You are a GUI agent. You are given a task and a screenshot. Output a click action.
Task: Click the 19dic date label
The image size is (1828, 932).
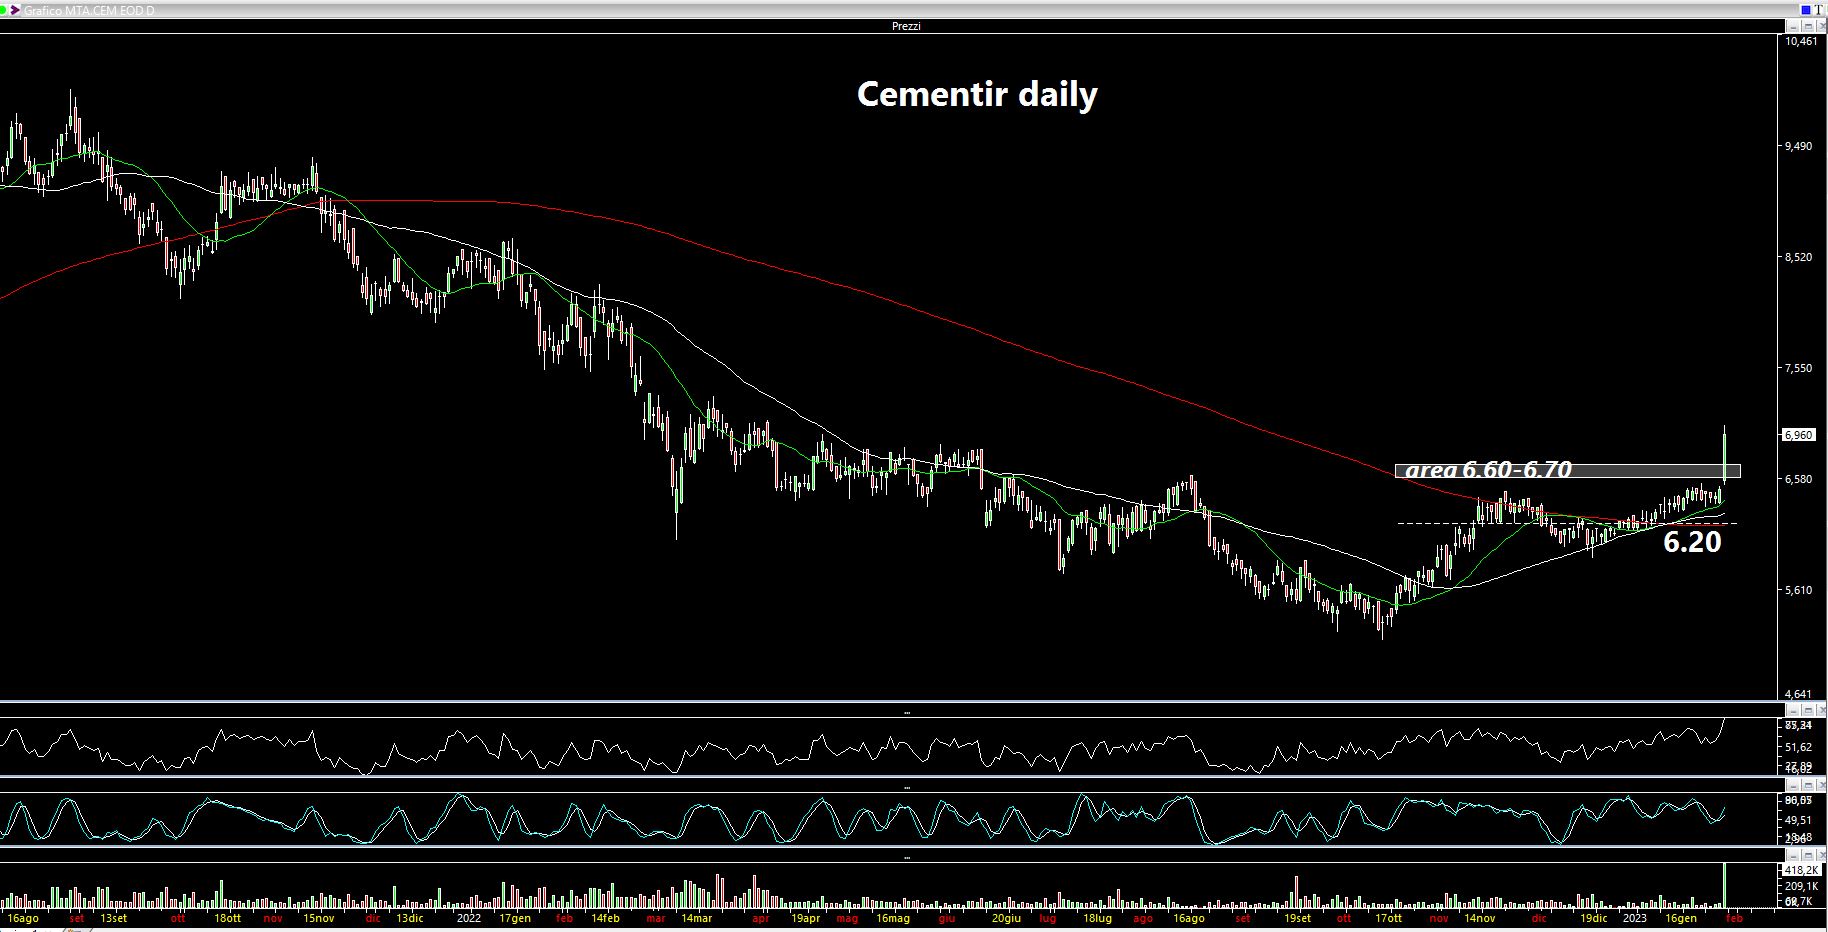pos(1593,918)
